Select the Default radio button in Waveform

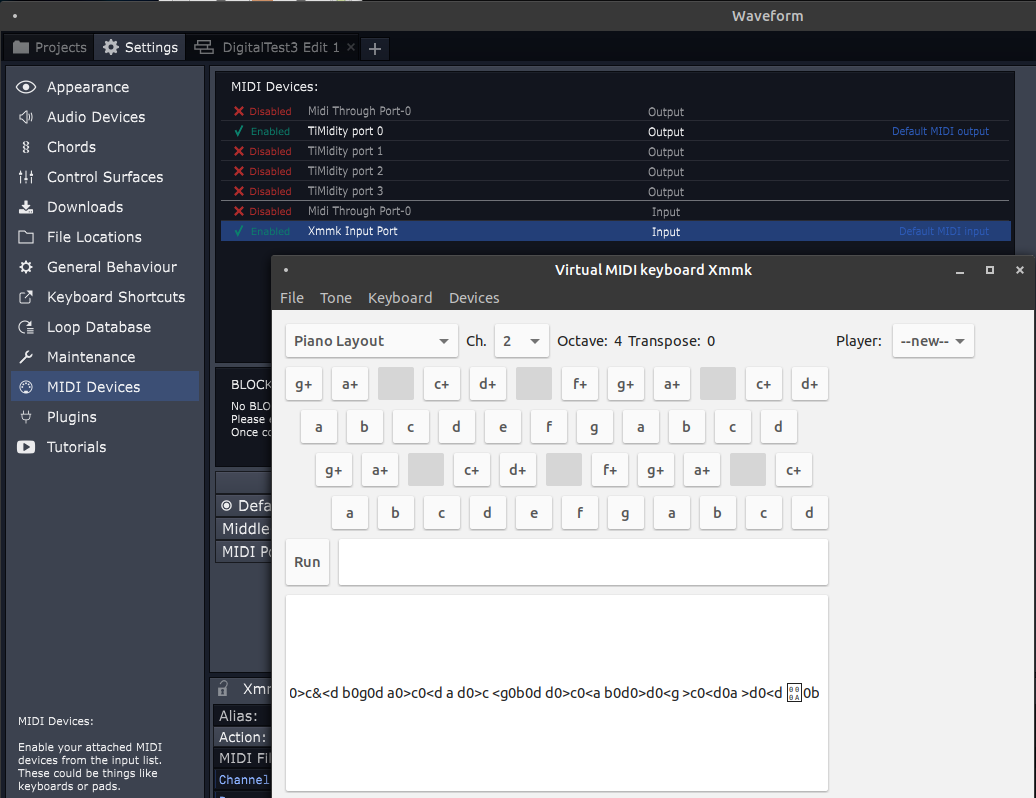click(x=227, y=505)
